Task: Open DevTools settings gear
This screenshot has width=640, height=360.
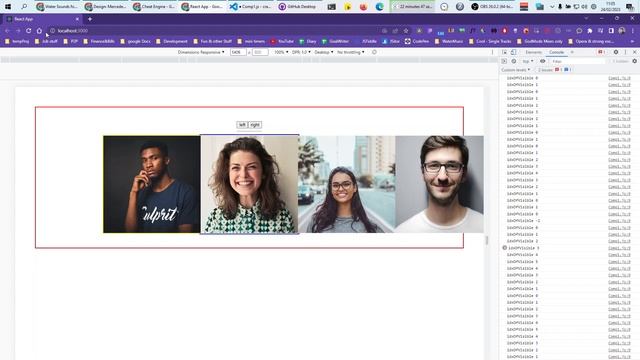Action: click(x=616, y=52)
